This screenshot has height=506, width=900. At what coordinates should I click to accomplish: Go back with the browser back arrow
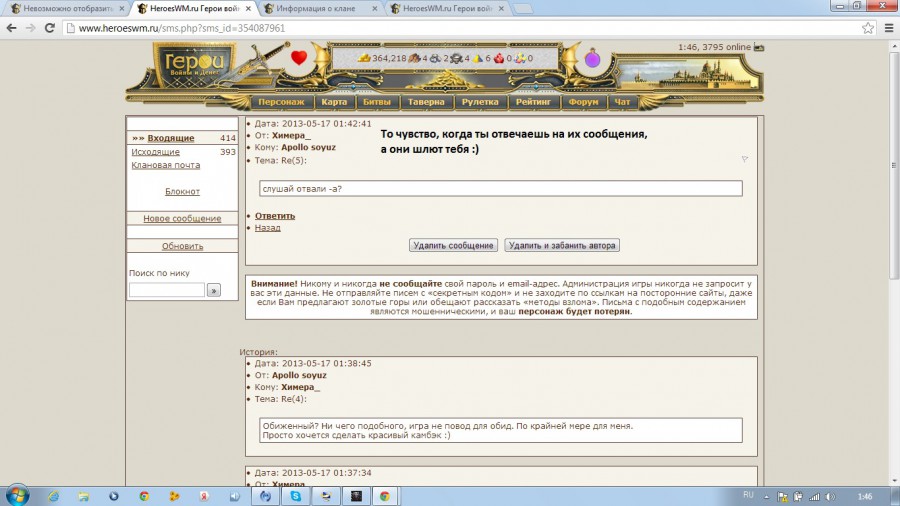pyautogui.click(x=11, y=28)
